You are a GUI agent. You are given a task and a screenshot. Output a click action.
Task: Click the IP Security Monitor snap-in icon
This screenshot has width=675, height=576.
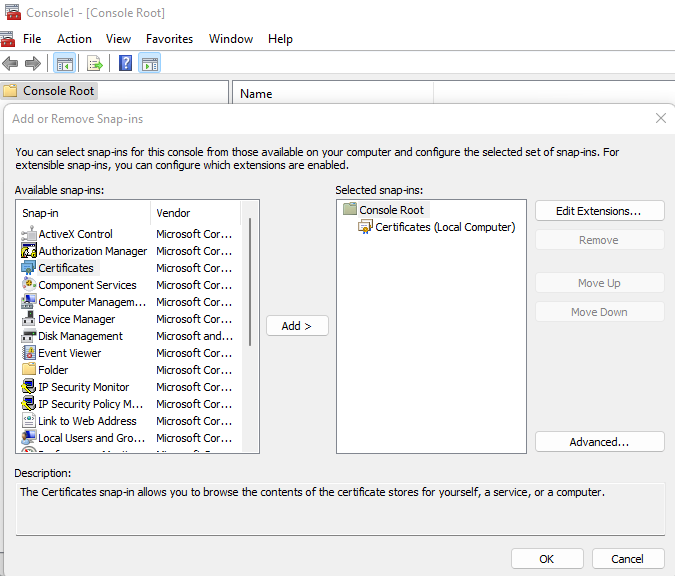point(28,387)
